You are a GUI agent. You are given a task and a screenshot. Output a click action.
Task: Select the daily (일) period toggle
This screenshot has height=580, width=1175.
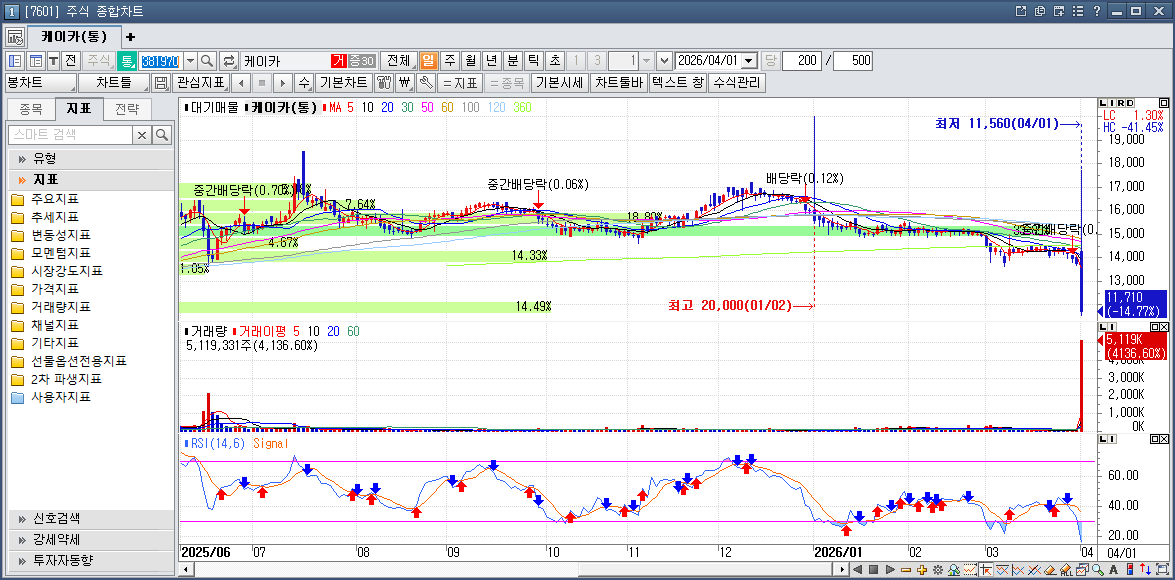(x=428, y=61)
